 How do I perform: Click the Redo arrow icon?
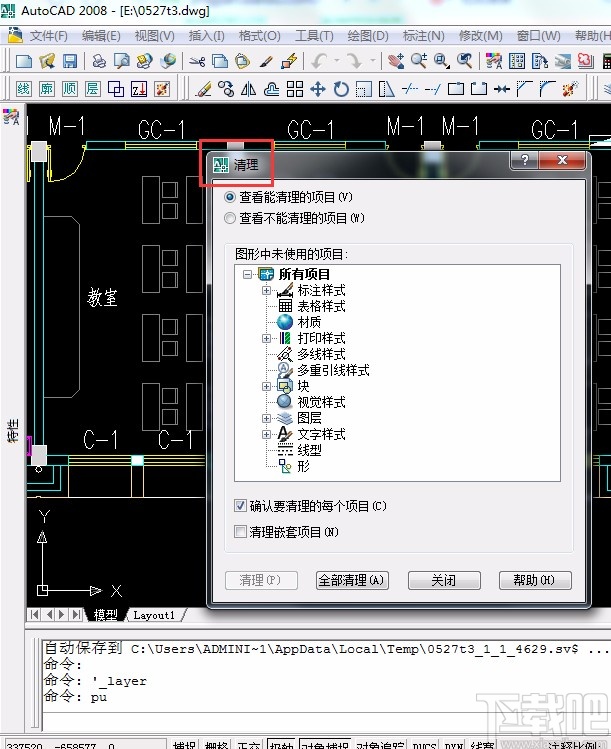coord(354,61)
